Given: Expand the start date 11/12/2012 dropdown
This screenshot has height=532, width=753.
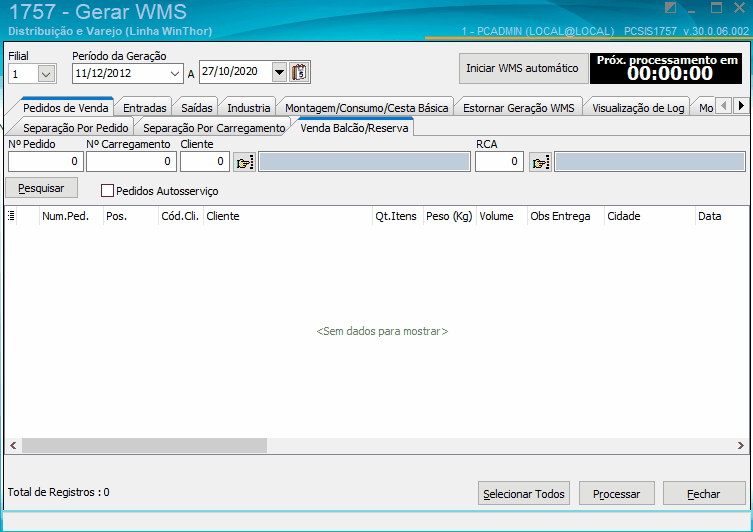Looking at the screenshot, I should pyautogui.click(x=175, y=74).
